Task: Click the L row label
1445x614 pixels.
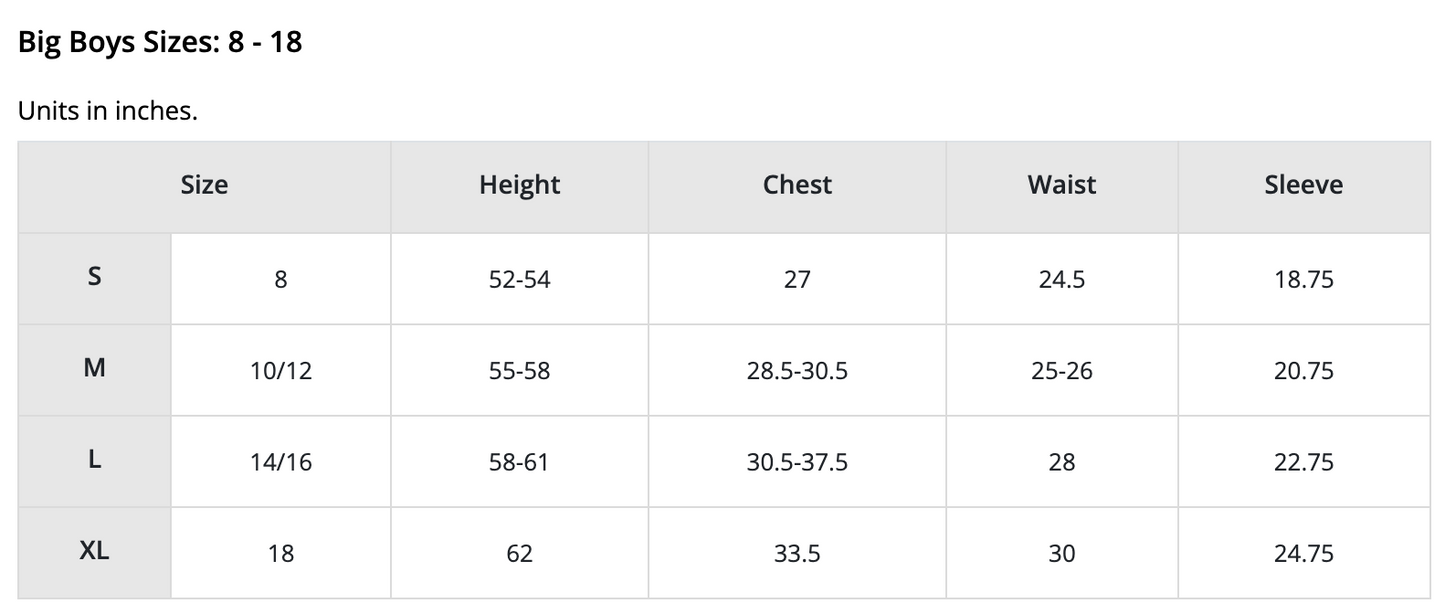Action: [94, 460]
